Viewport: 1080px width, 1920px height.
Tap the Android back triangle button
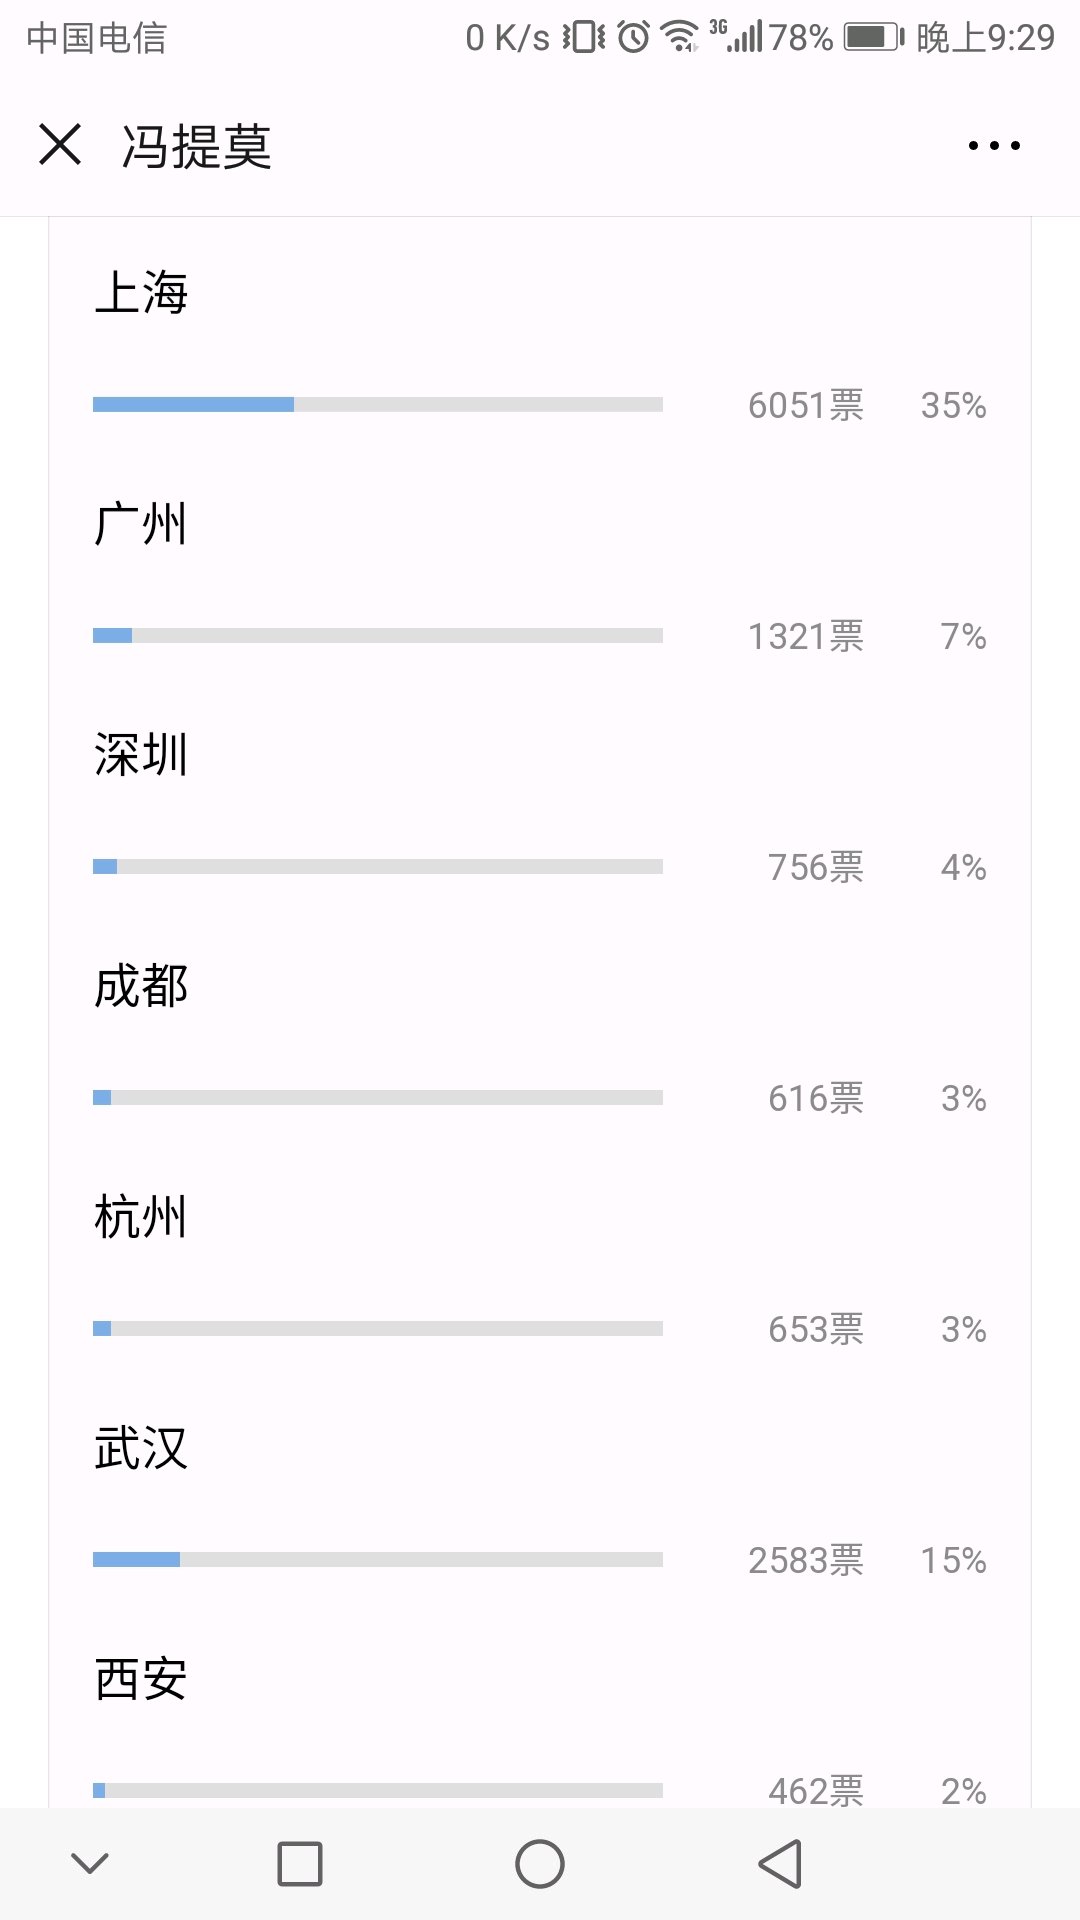780,1864
